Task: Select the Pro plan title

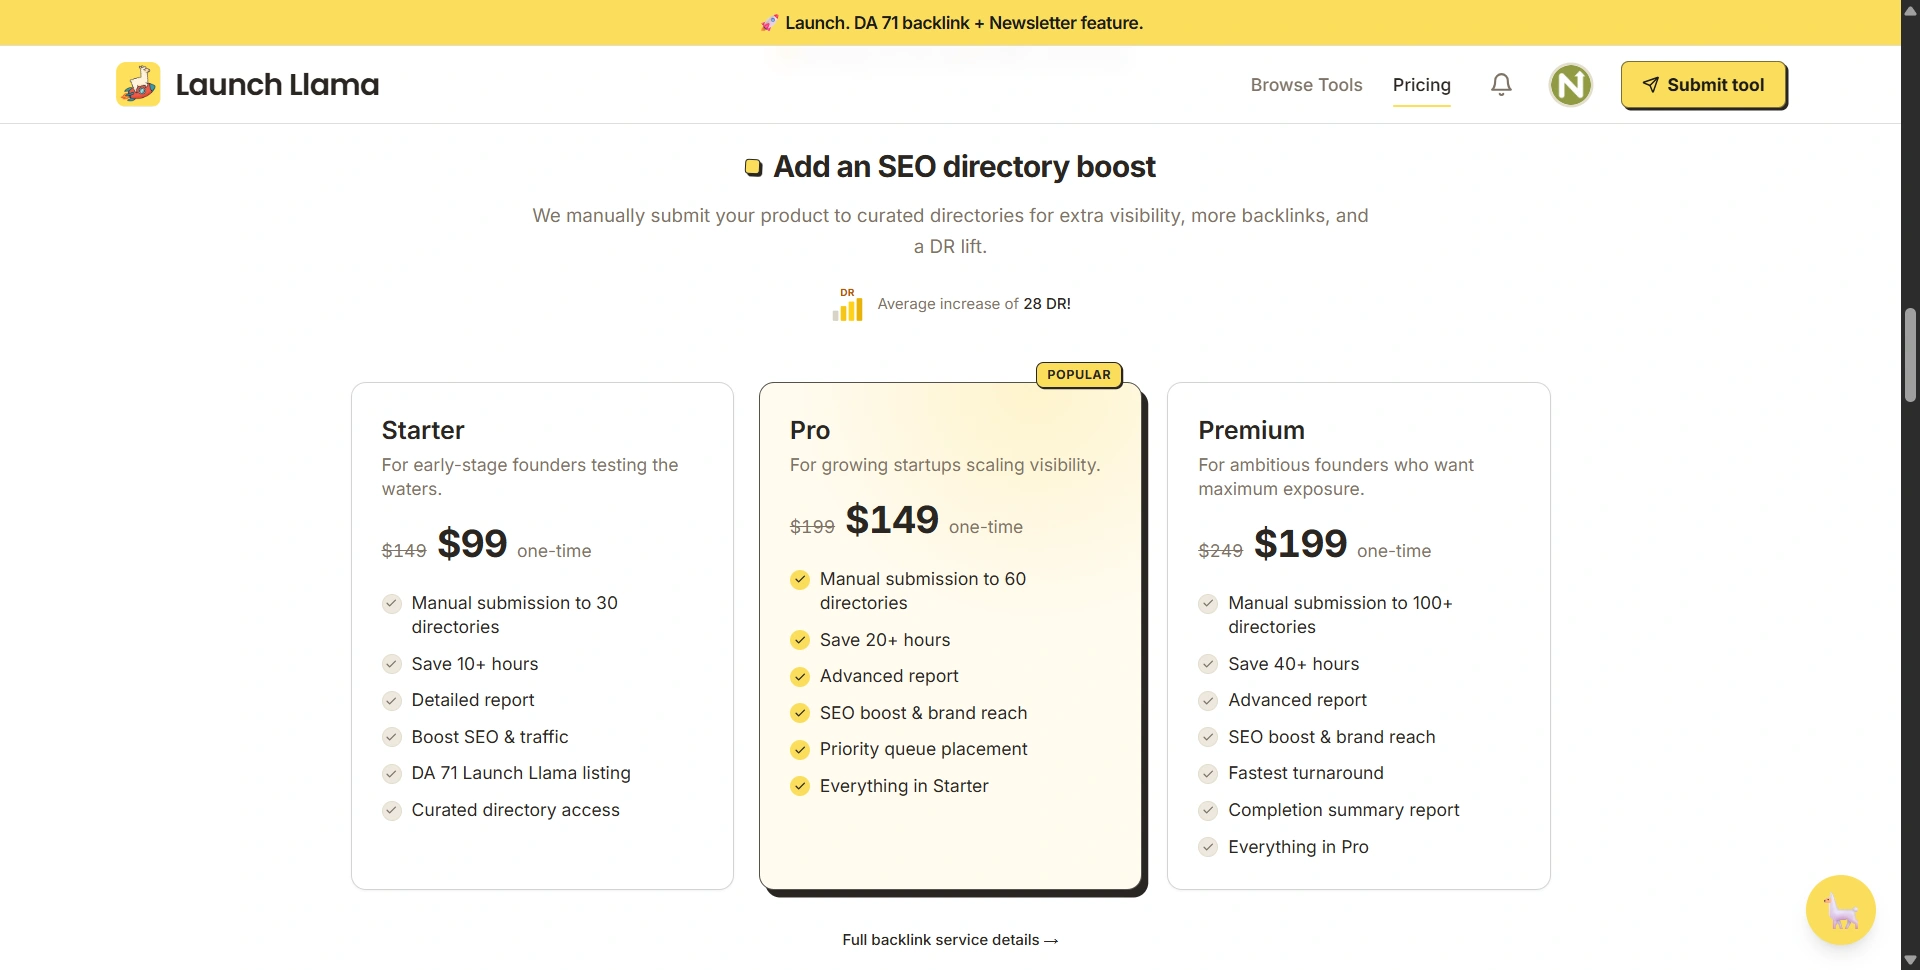Action: (x=810, y=430)
